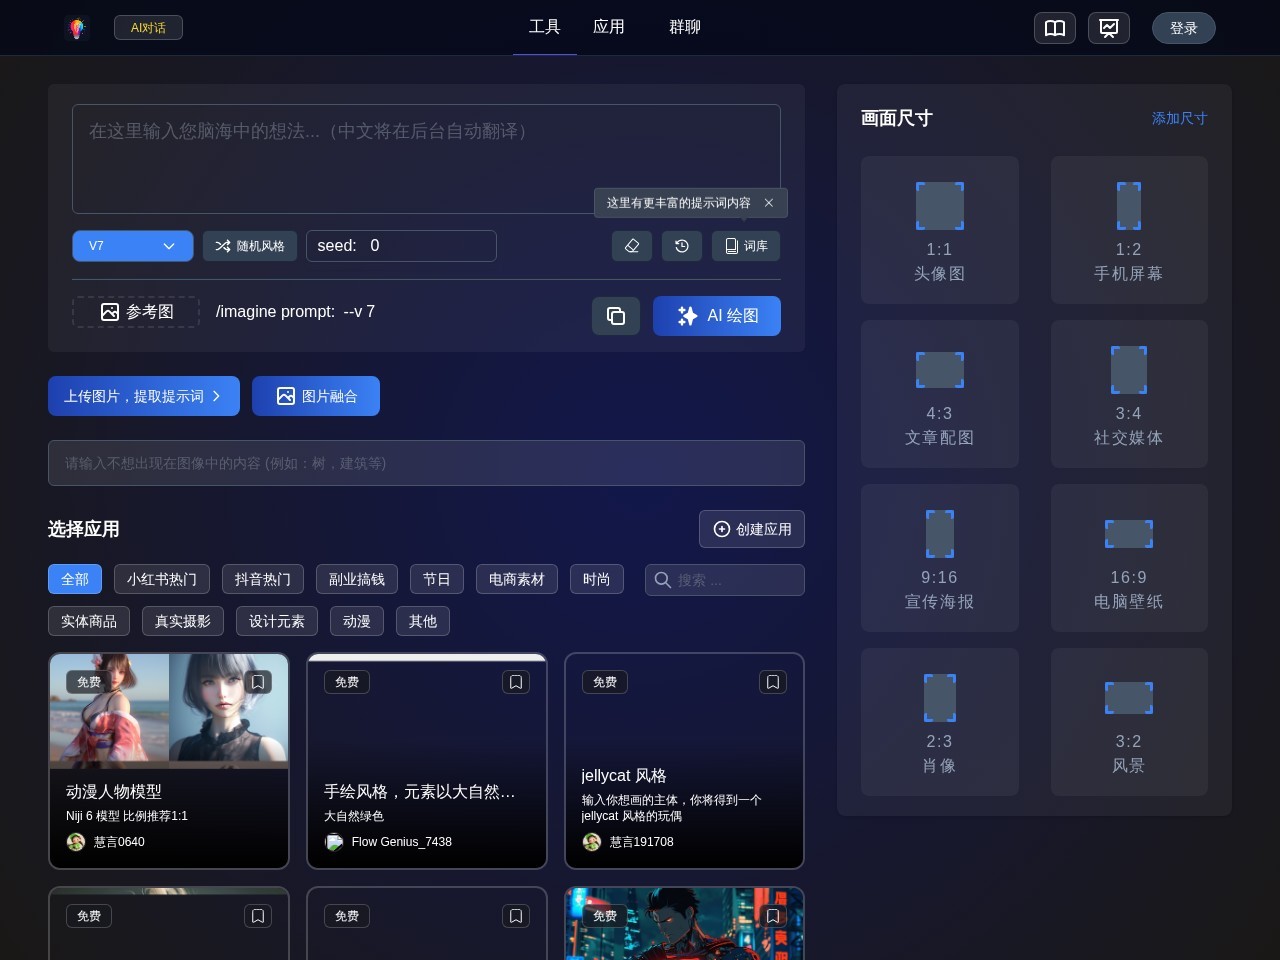Select the 3:2 风景 size
Image resolution: width=1280 pixels, height=960 pixels.
pyautogui.click(x=1129, y=722)
